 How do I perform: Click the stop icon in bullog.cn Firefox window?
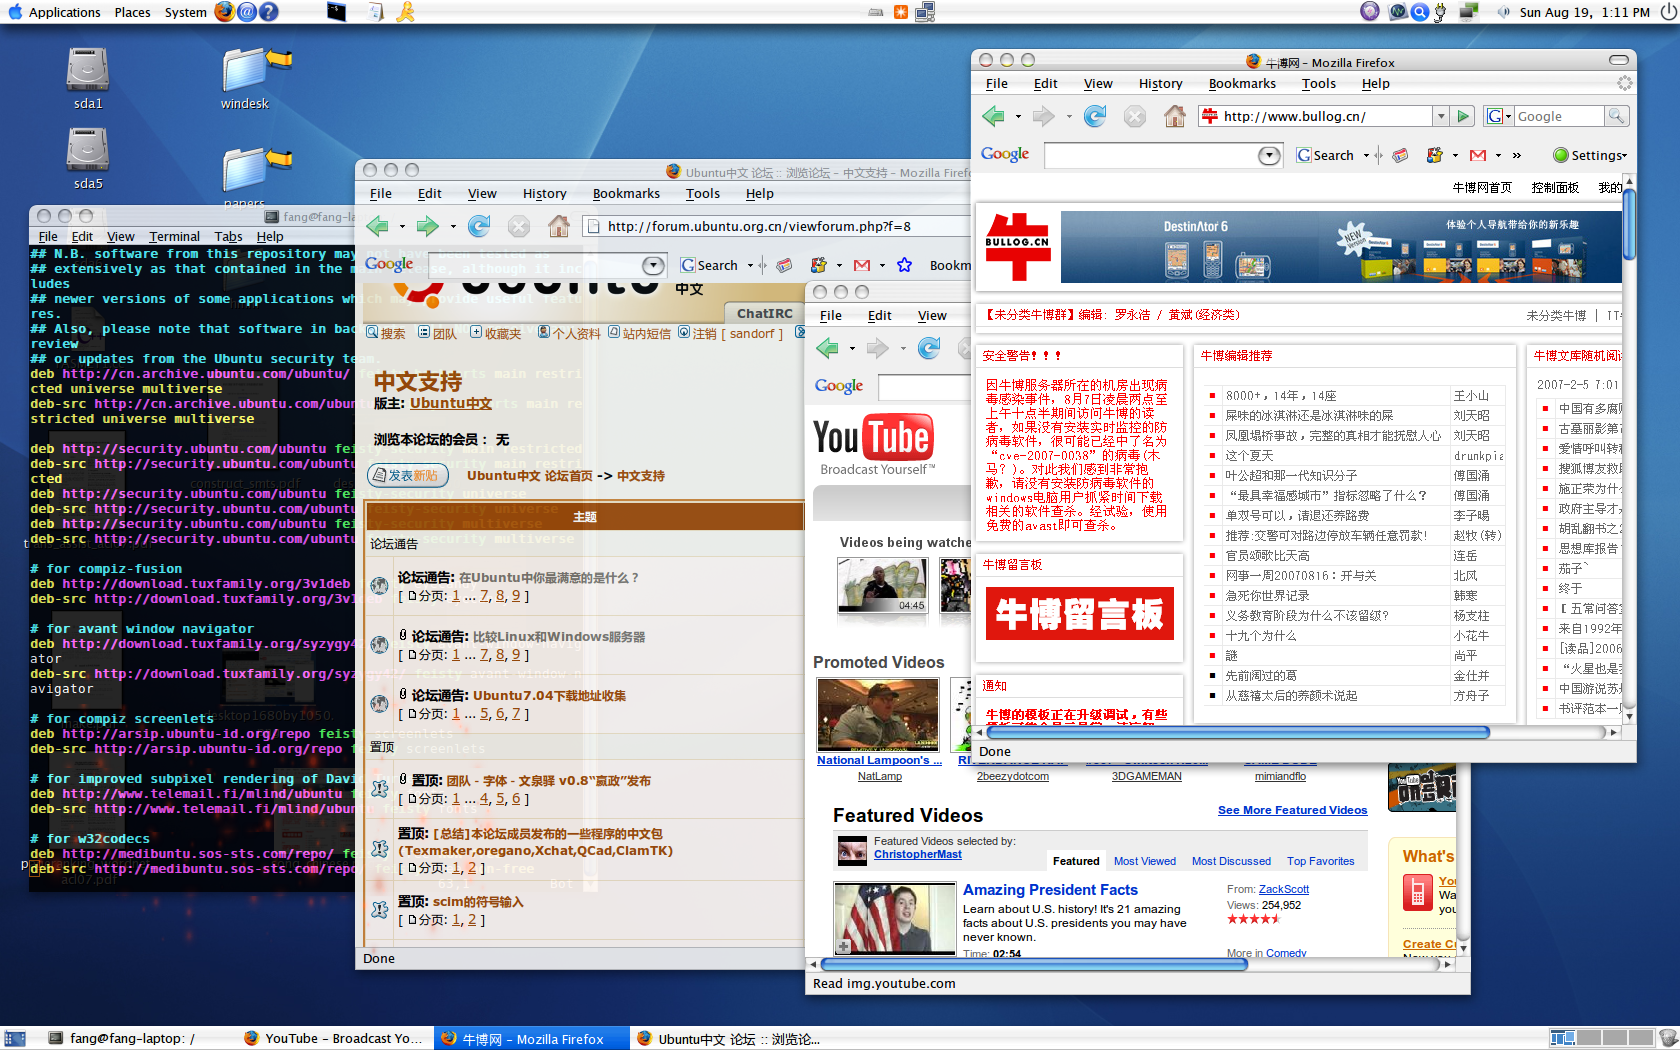pos(1135,116)
